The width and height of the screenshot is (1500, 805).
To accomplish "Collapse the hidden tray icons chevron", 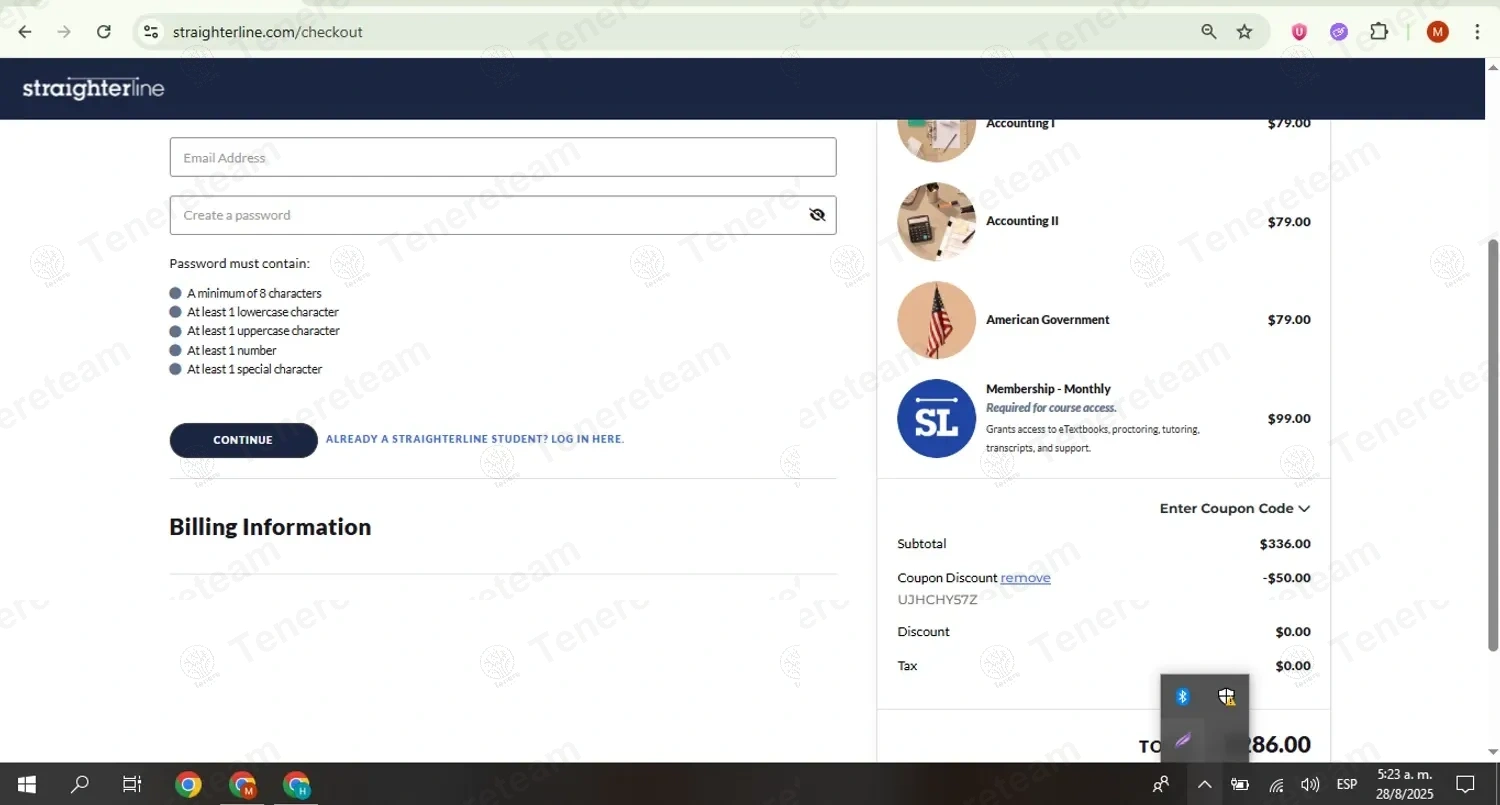I will [1205, 785].
